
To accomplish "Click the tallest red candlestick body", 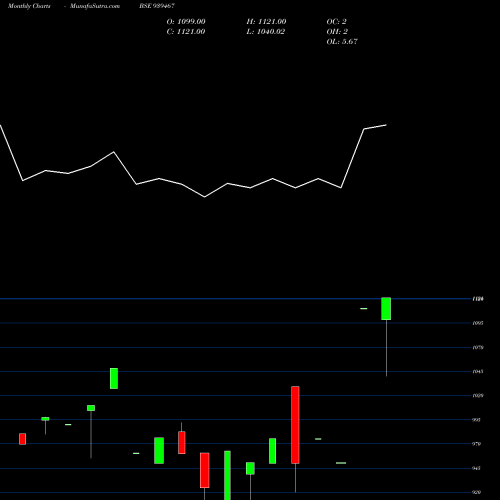I will tap(295, 425).
